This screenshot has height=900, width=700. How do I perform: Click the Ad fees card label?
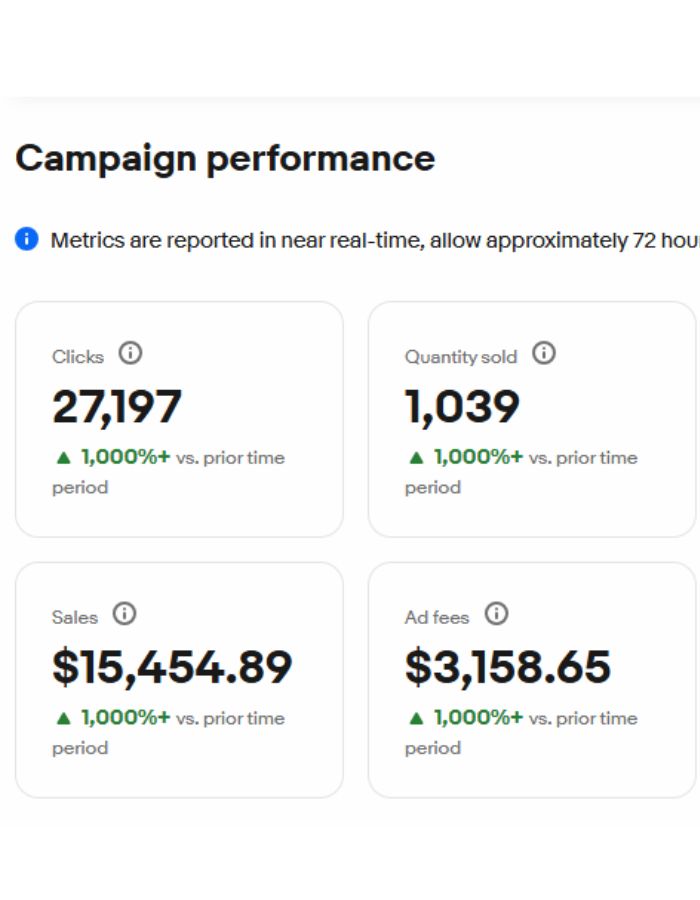coord(437,618)
